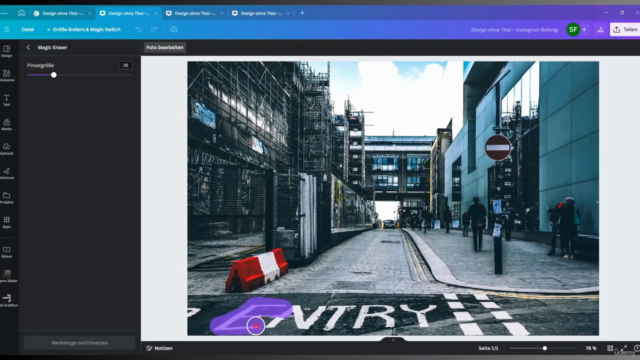
Task: Click the Pinselgröße value field
Action: point(125,65)
